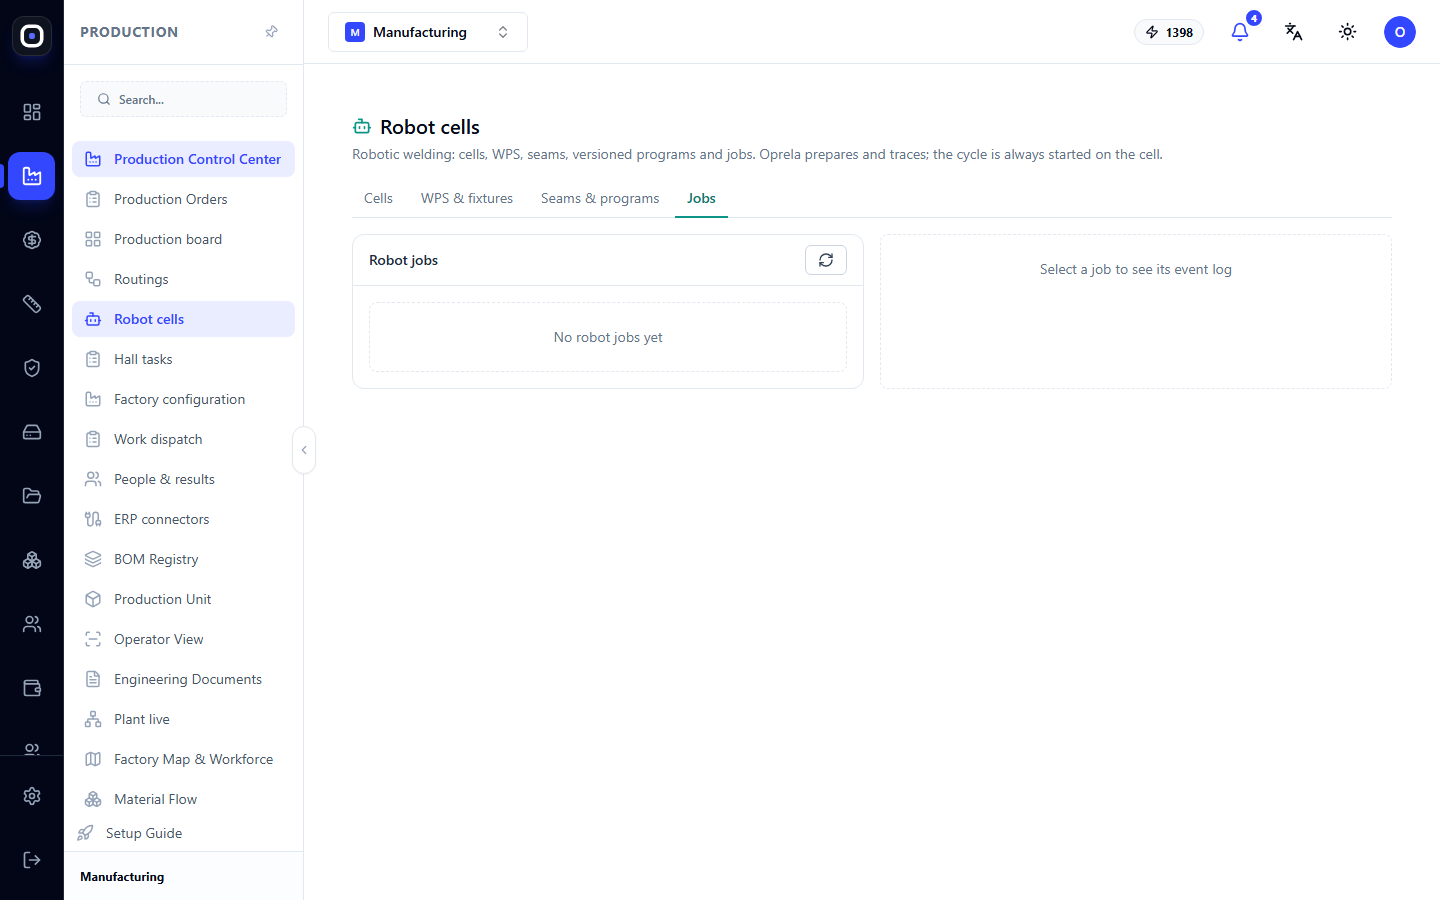Screen dimensions: 1440x900
Task: Open Hall tasks
Action: click(x=183, y=359)
